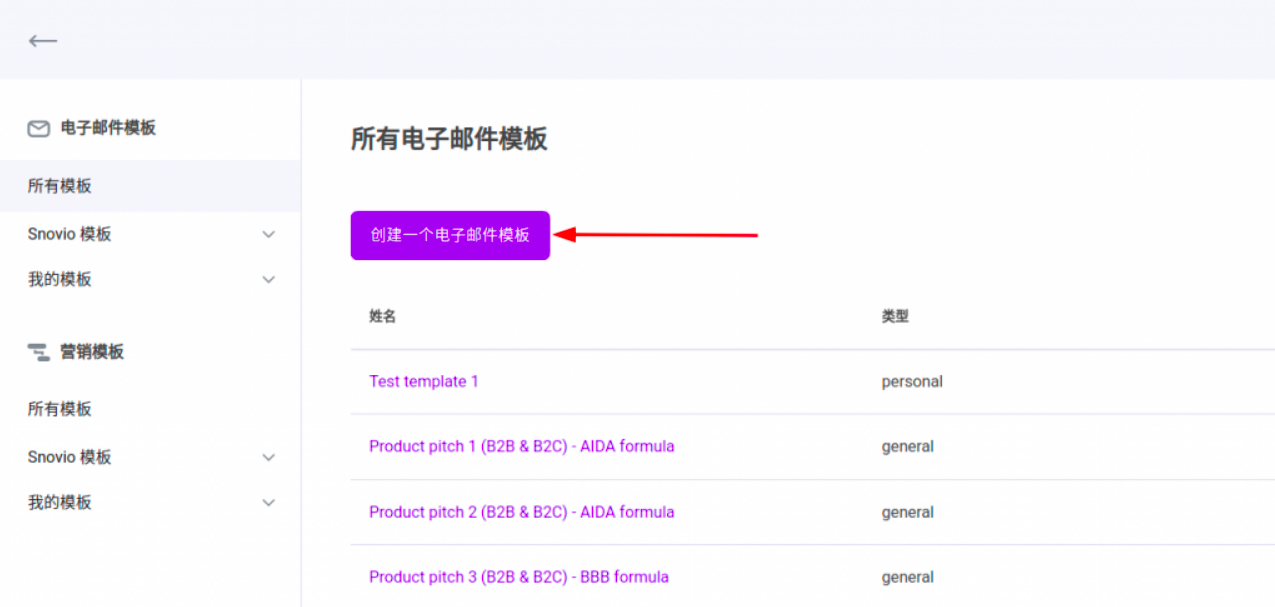Image resolution: width=1275 pixels, height=607 pixels.
Task: Expand 我的模板 chevron in campaign templates
Action: pyautogui.click(x=268, y=503)
